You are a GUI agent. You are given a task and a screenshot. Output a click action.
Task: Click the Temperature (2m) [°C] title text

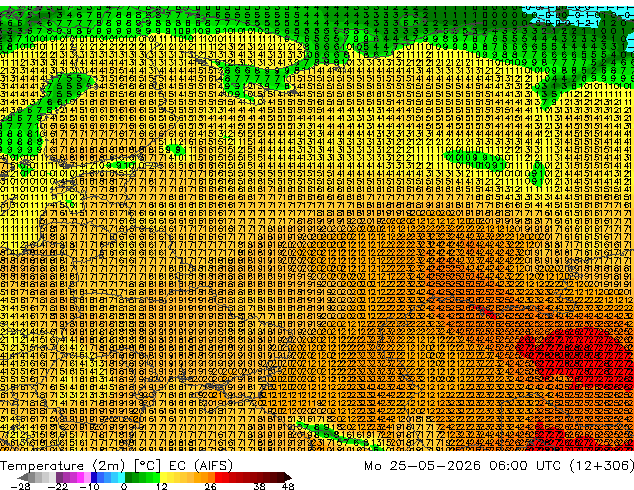80,466
